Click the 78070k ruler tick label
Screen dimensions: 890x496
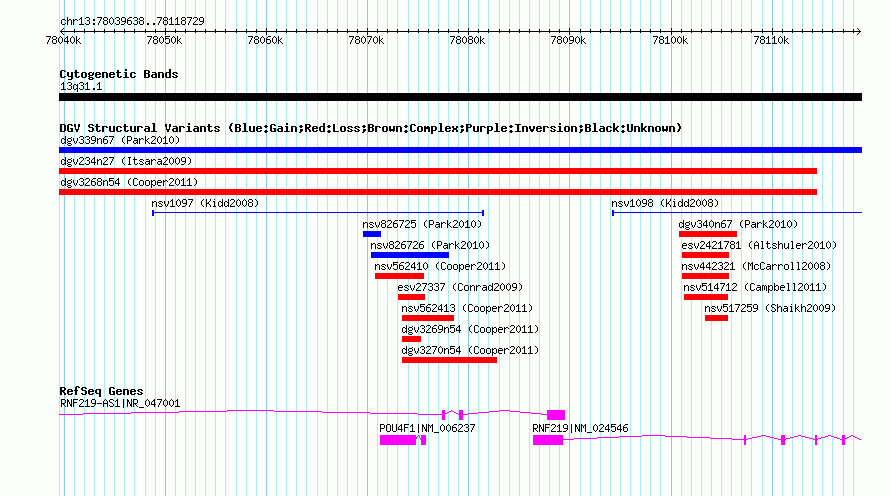pyautogui.click(x=366, y=40)
